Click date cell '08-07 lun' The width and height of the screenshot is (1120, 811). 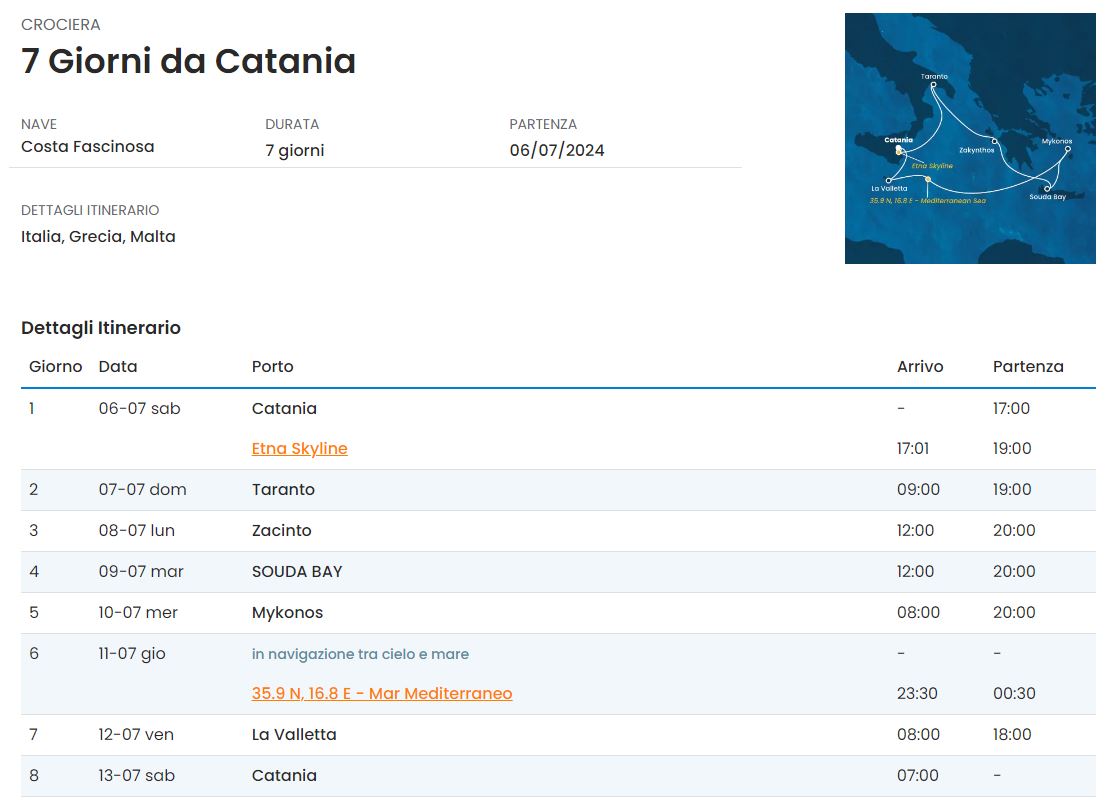pos(136,531)
